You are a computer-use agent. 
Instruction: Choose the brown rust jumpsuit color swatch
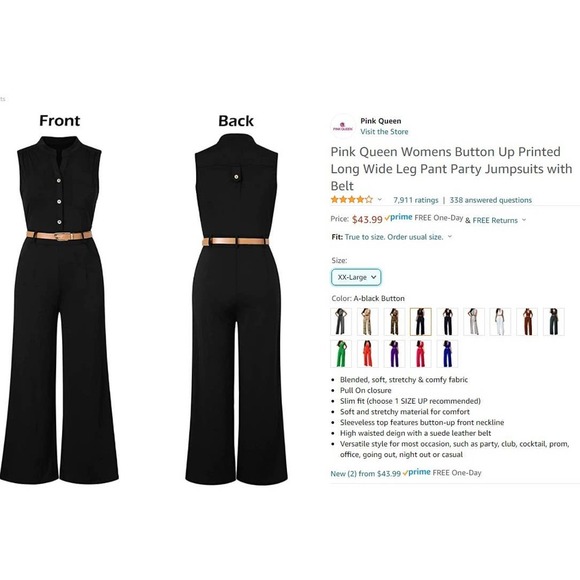[527, 321]
